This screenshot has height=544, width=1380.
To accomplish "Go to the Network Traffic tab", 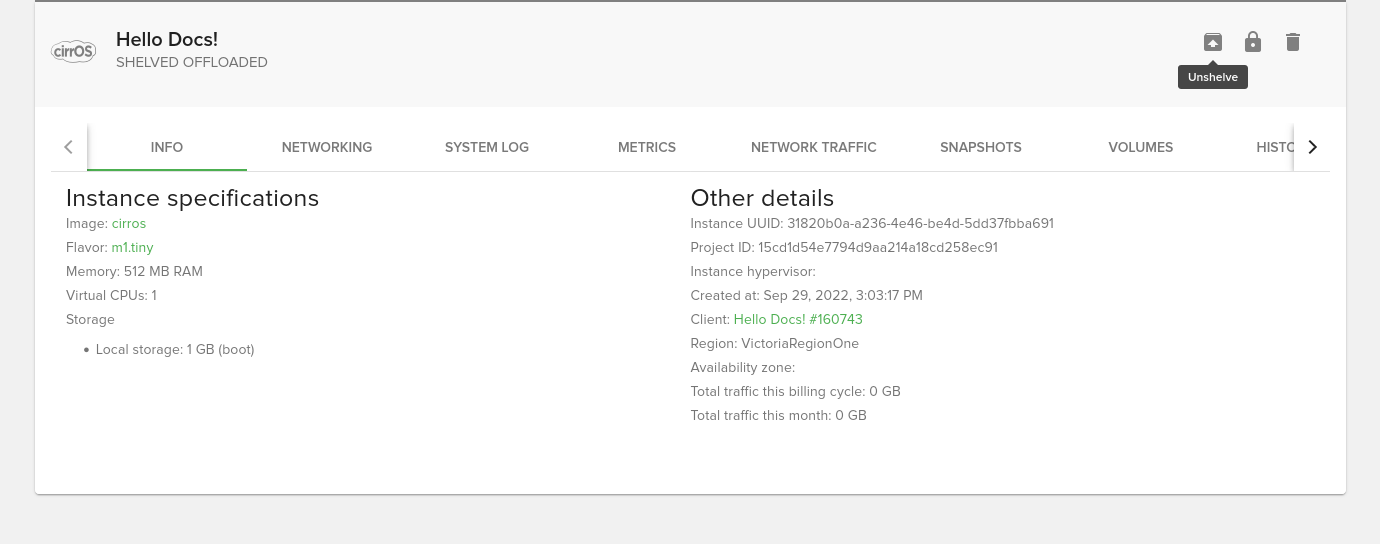I will point(813,147).
